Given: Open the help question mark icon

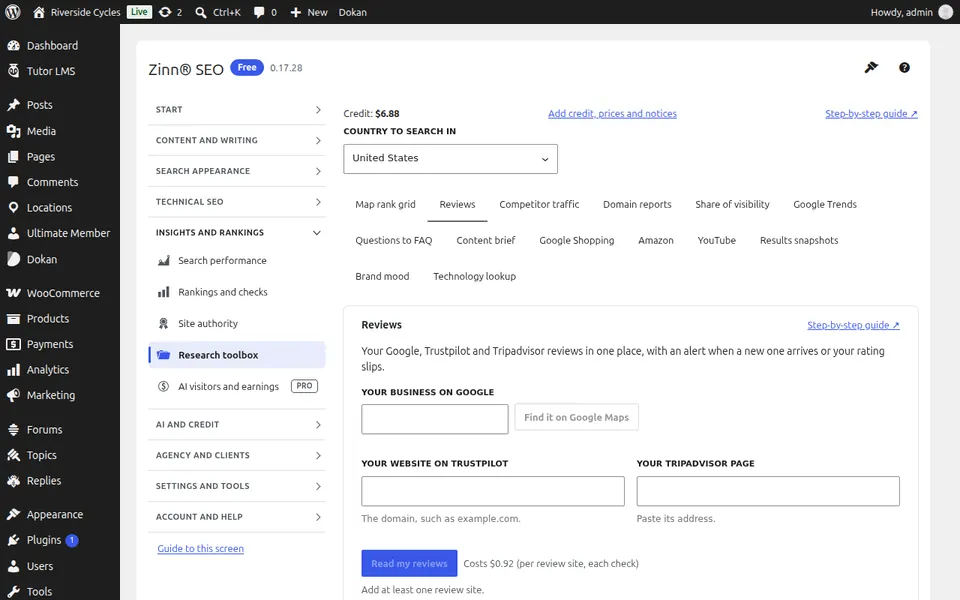Looking at the screenshot, I should 904,67.
